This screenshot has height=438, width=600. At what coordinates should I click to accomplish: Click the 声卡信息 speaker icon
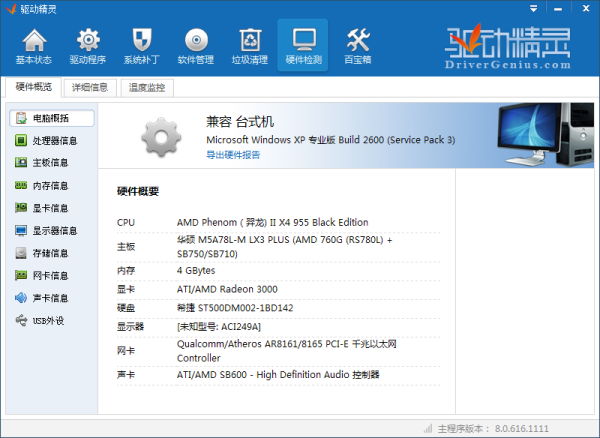[x=21, y=298]
